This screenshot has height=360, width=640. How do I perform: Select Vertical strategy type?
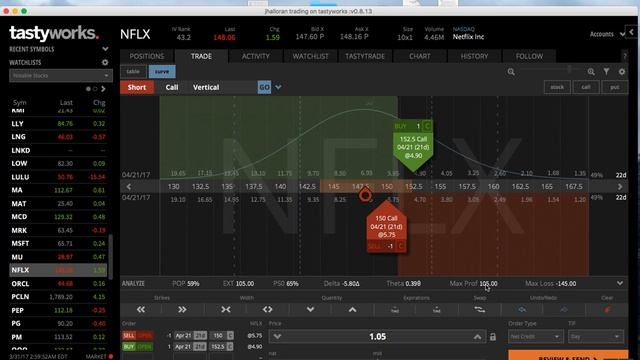206,87
